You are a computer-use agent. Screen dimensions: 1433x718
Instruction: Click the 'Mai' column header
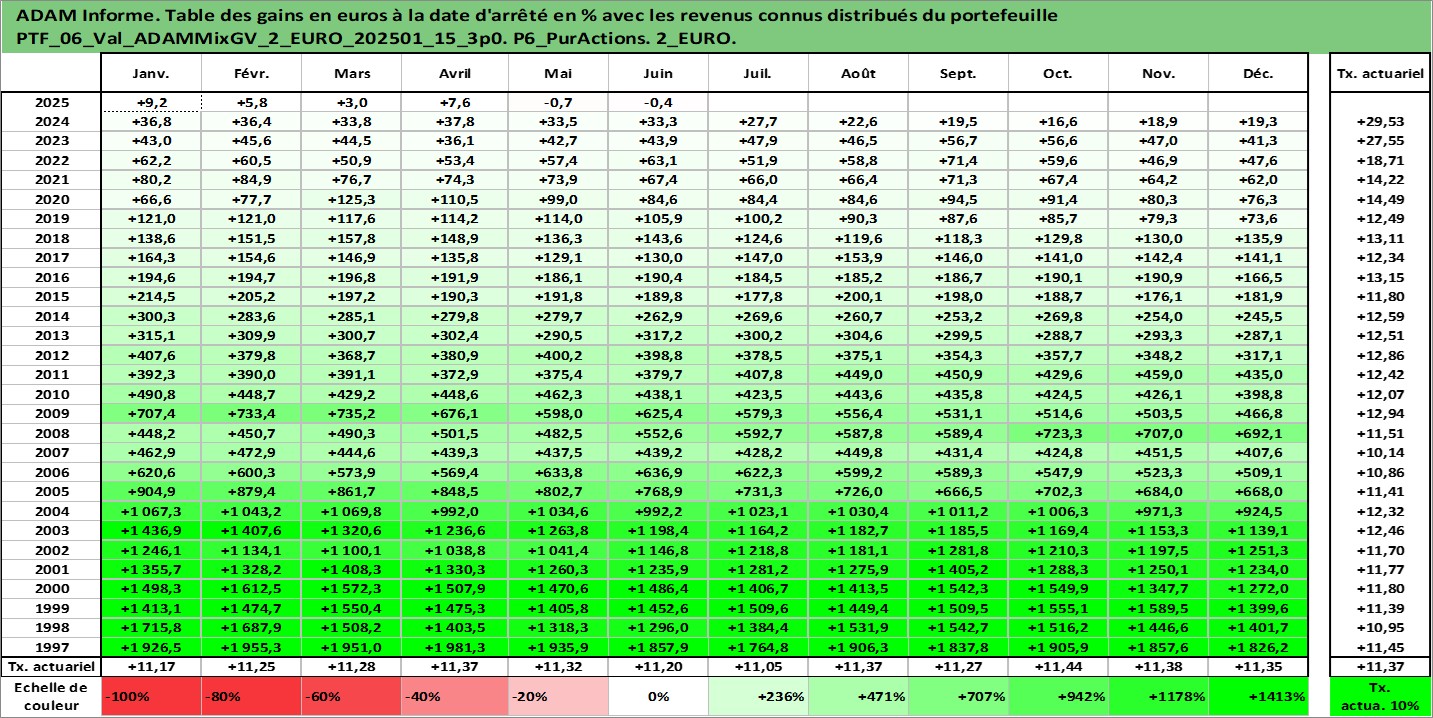(558, 74)
